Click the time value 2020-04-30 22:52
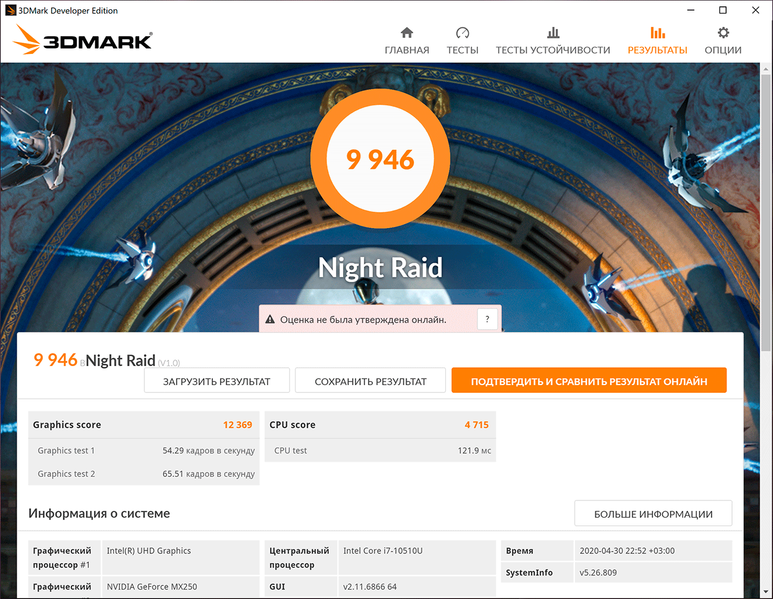This screenshot has width=773, height=599. pyautogui.click(x=627, y=551)
